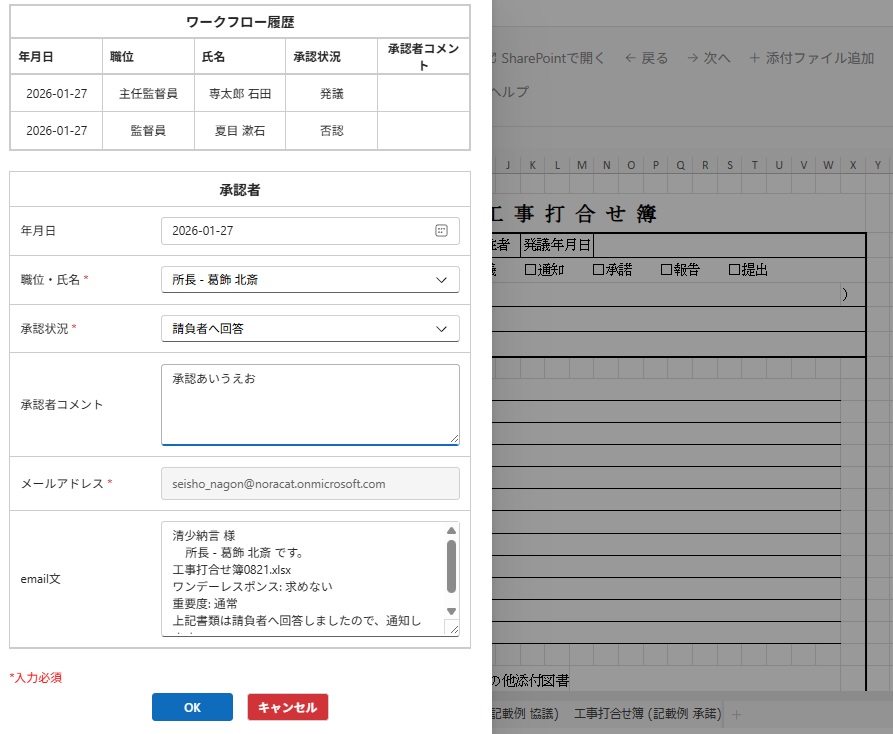Viewport: 893px width, 734px height.
Task: Click down arrow of email文 scrollbar
Action: pyautogui.click(x=451, y=611)
